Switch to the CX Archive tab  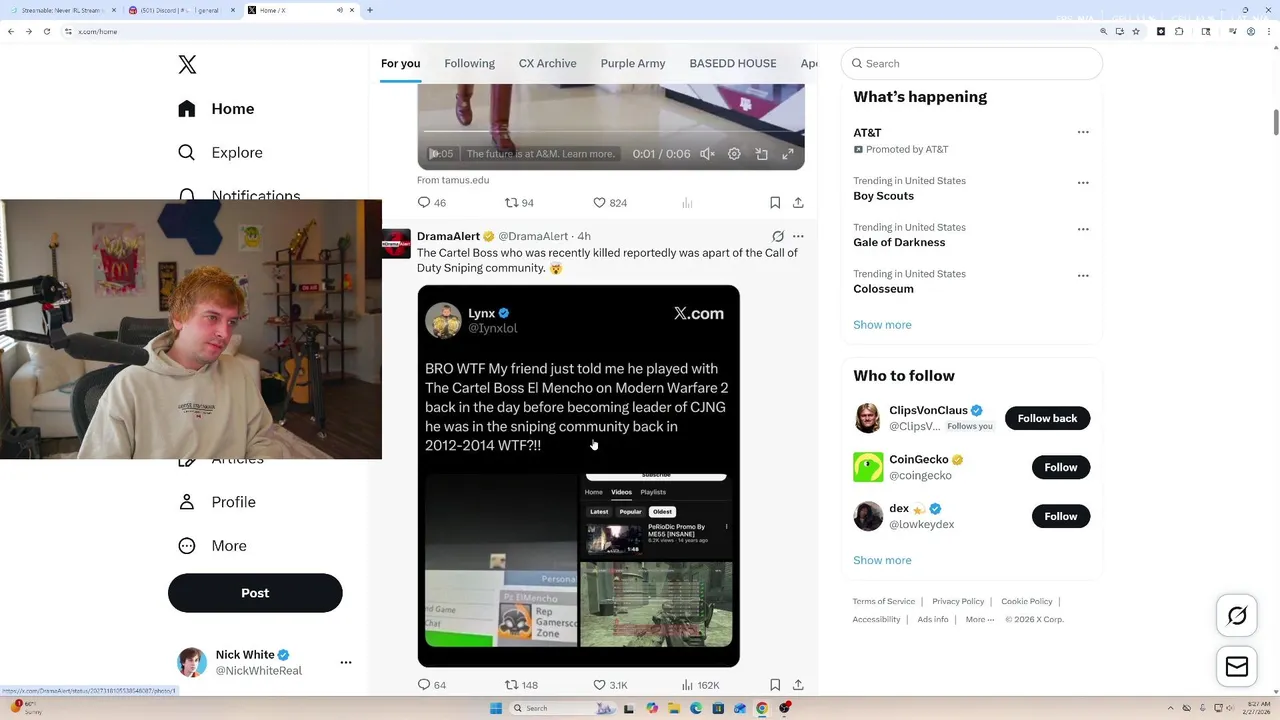(x=547, y=63)
